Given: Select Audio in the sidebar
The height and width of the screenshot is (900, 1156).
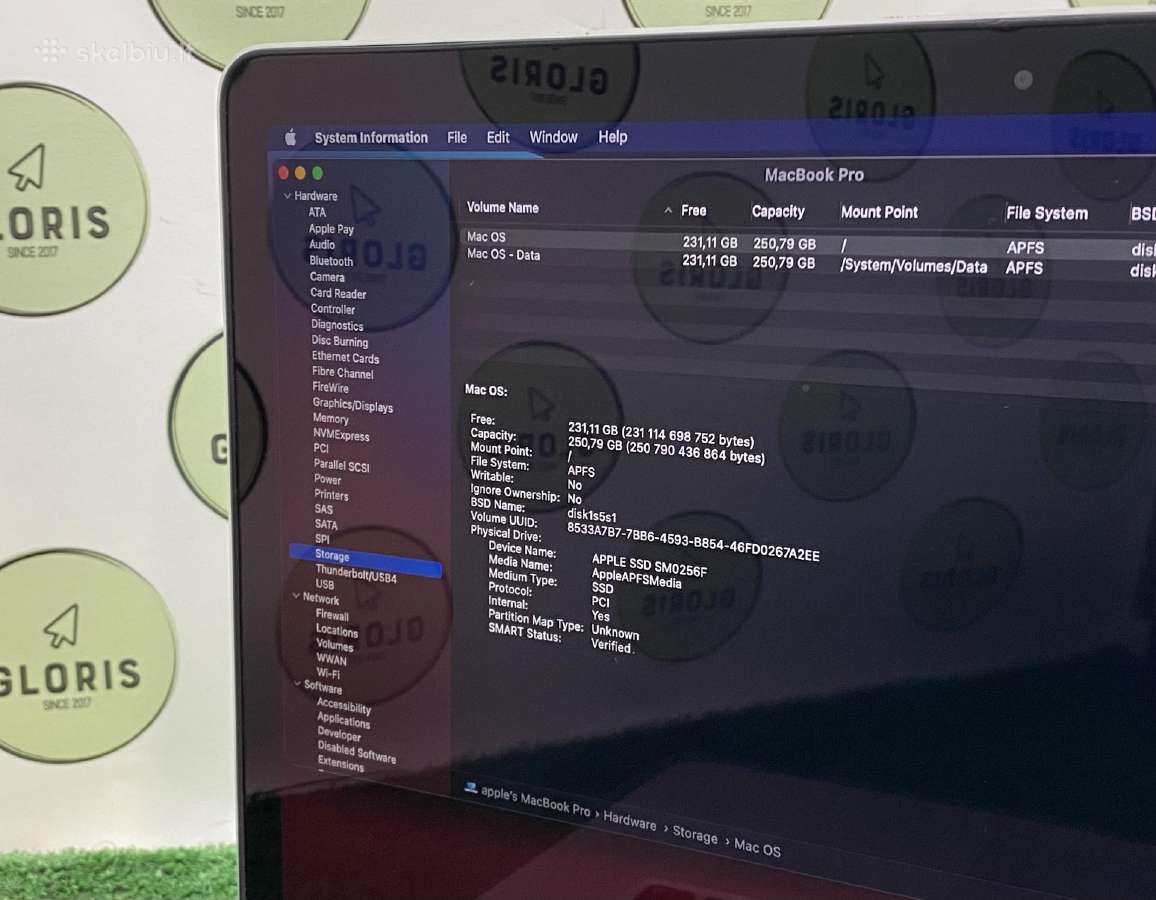Looking at the screenshot, I should tap(322, 245).
